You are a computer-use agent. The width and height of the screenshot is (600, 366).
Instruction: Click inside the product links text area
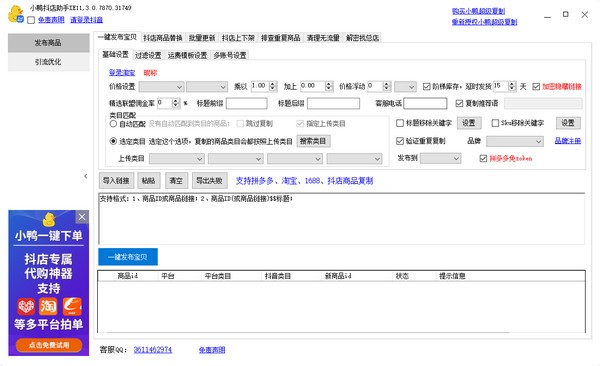(341, 219)
